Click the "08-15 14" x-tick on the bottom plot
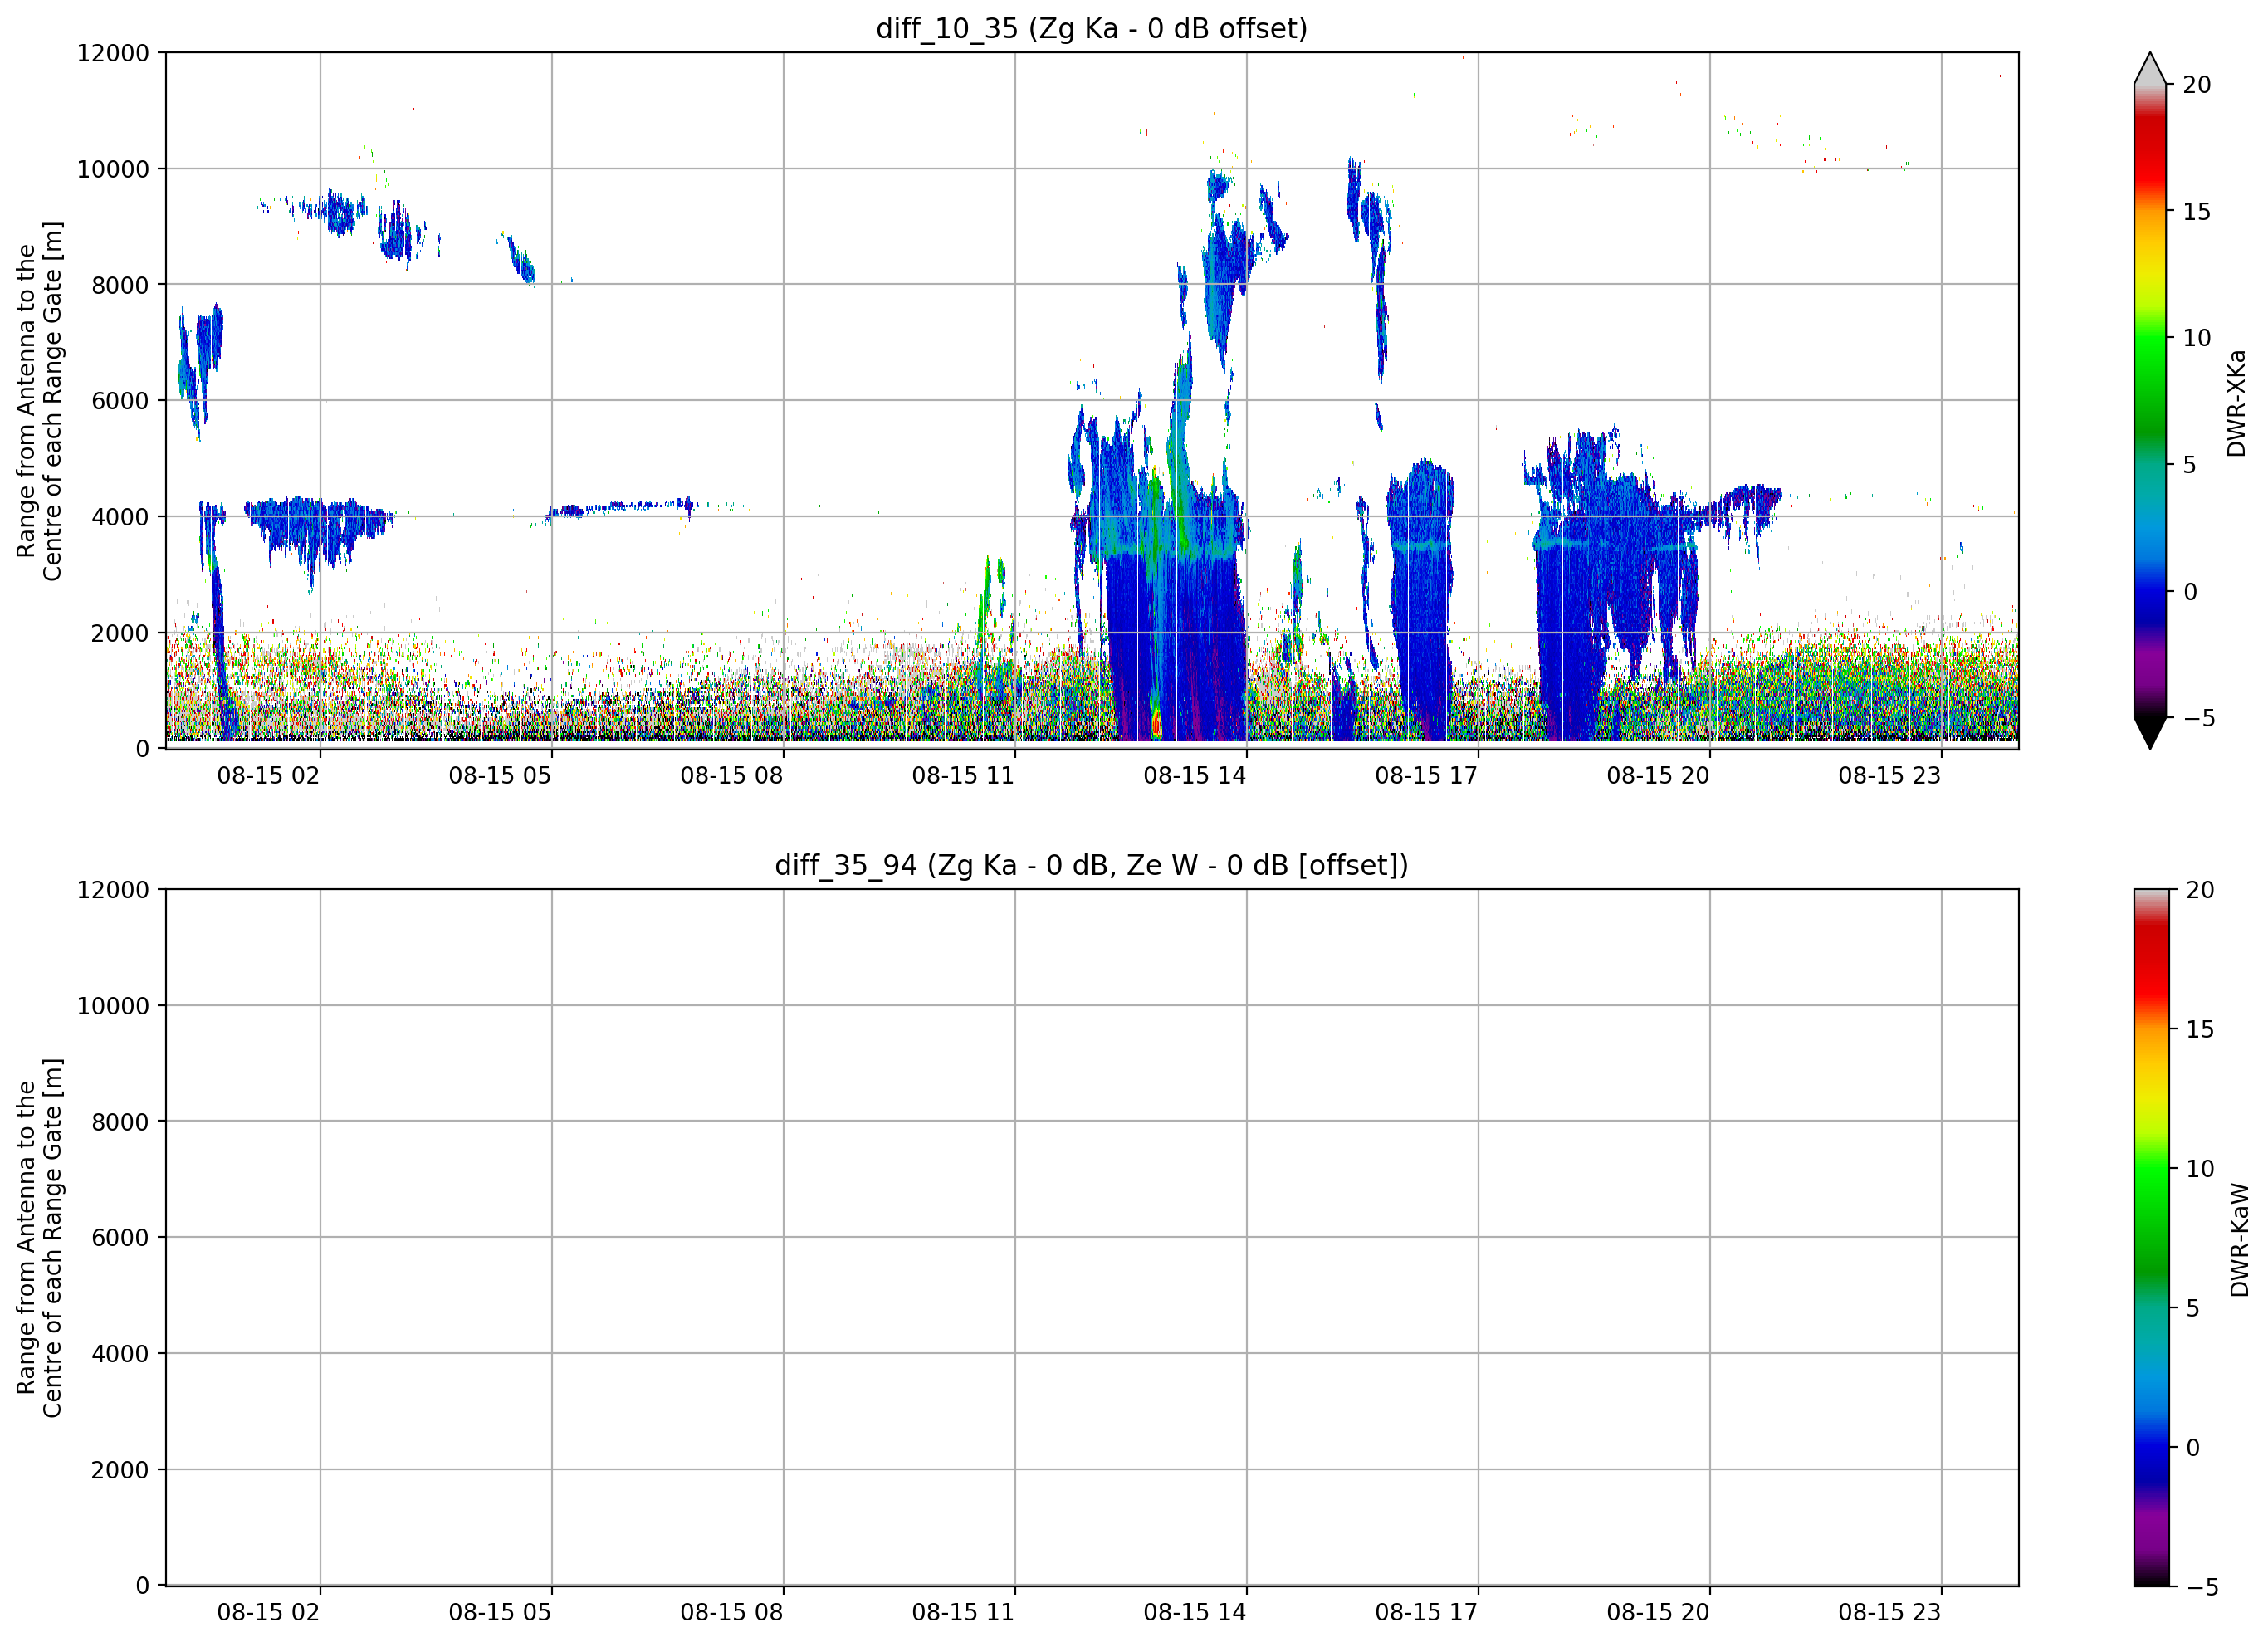Viewport: 2268px width, 1642px height. click(x=1195, y=1613)
